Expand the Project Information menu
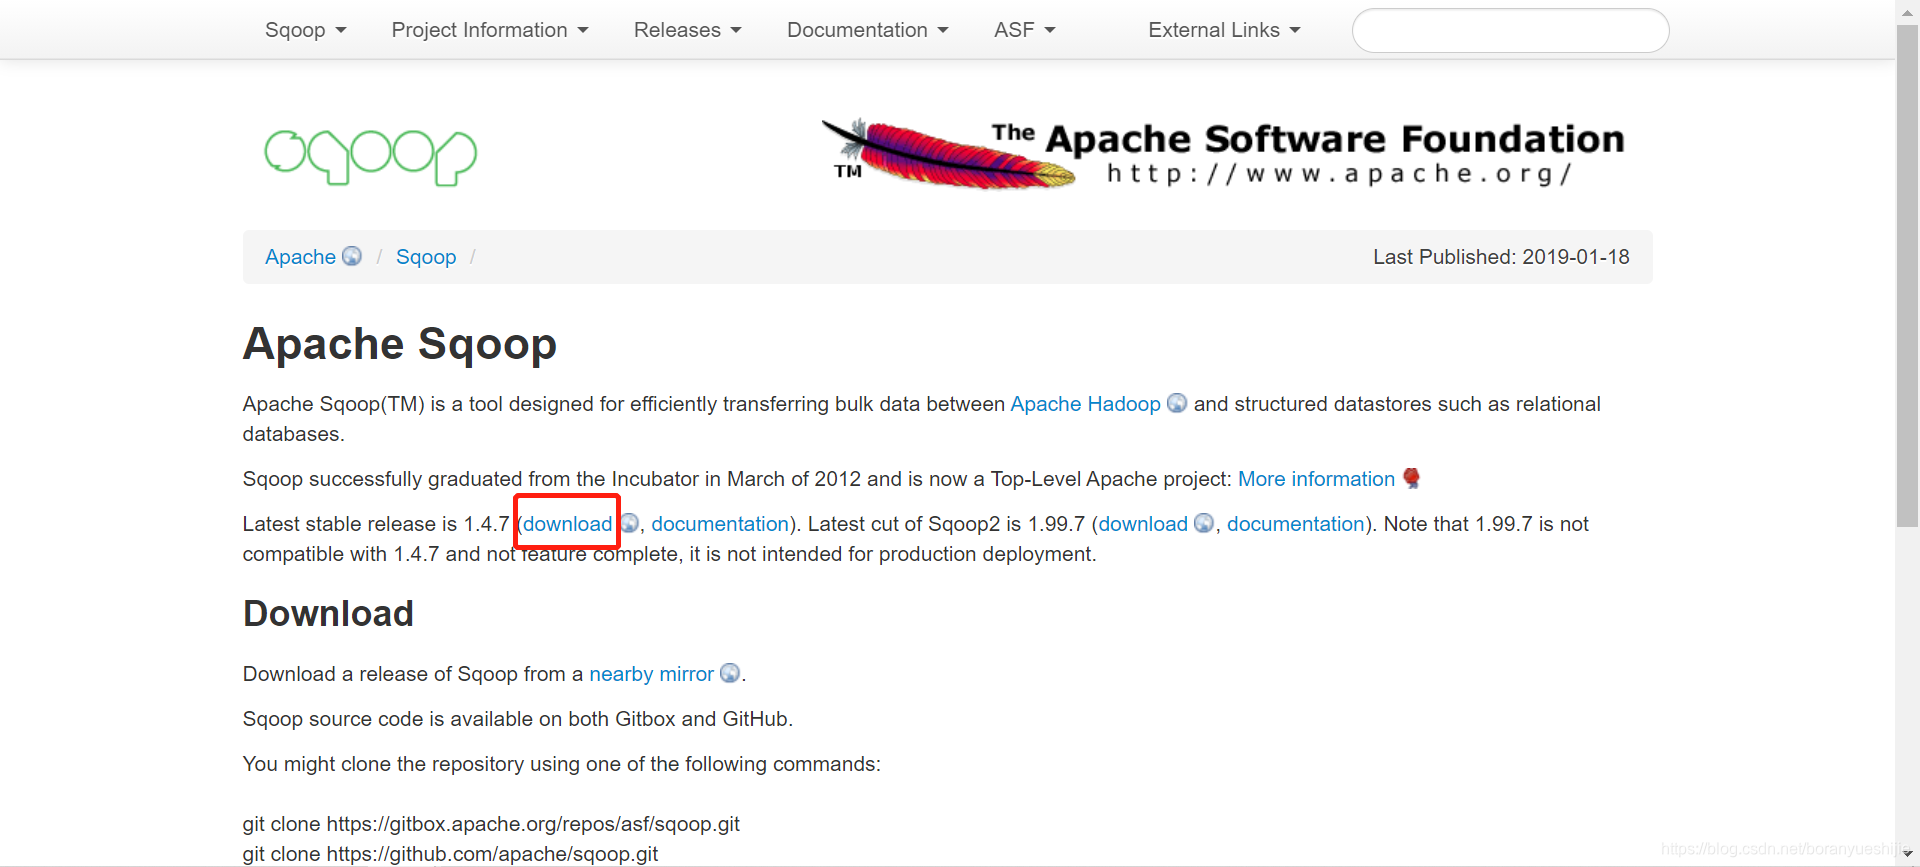Image resolution: width=1920 pixels, height=867 pixels. [490, 30]
